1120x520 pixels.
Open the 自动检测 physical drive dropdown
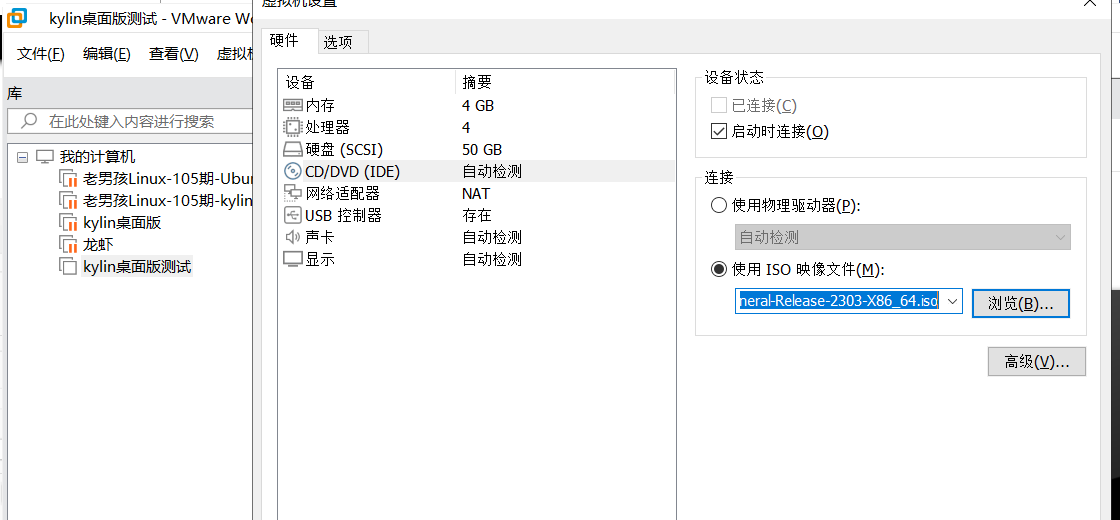(902, 237)
